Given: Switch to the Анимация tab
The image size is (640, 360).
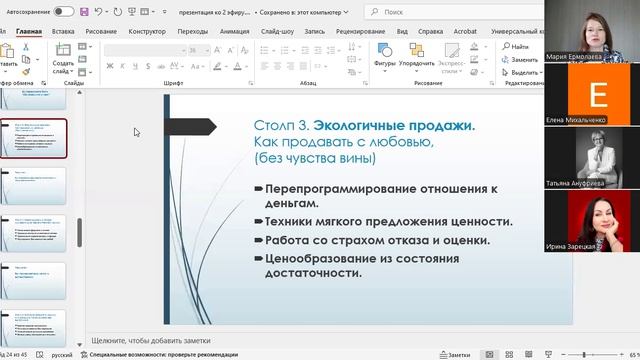Looking at the screenshot, I should [x=234, y=31].
